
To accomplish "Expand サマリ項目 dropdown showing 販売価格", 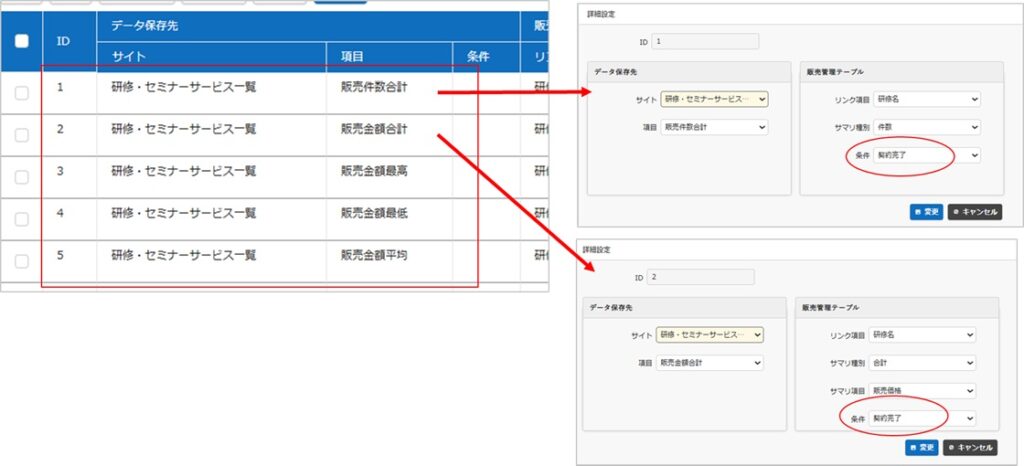I will (x=923, y=390).
